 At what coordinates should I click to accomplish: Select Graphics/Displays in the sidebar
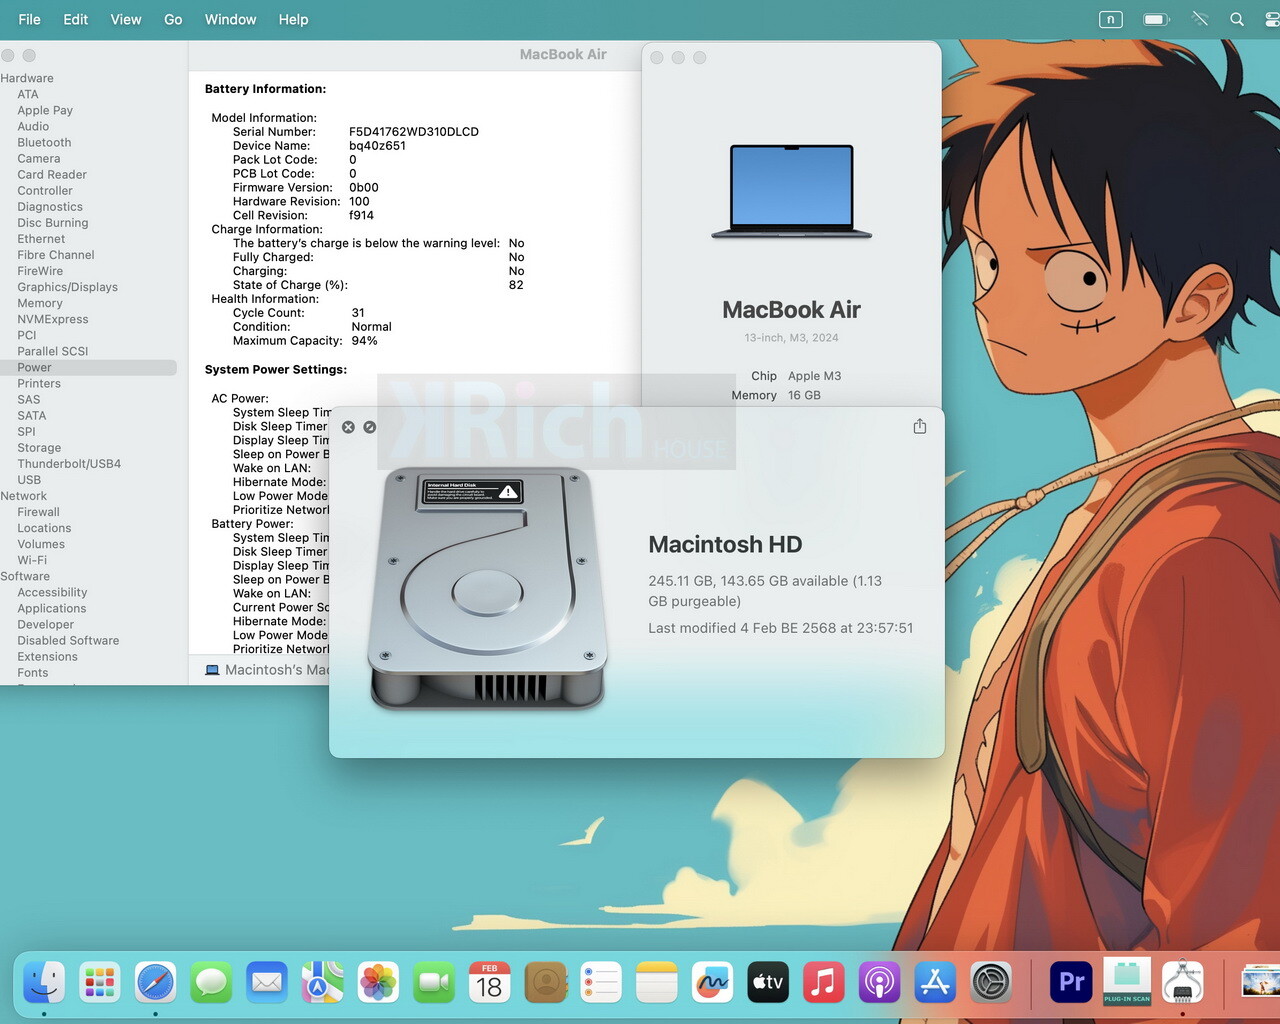[x=67, y=287]
